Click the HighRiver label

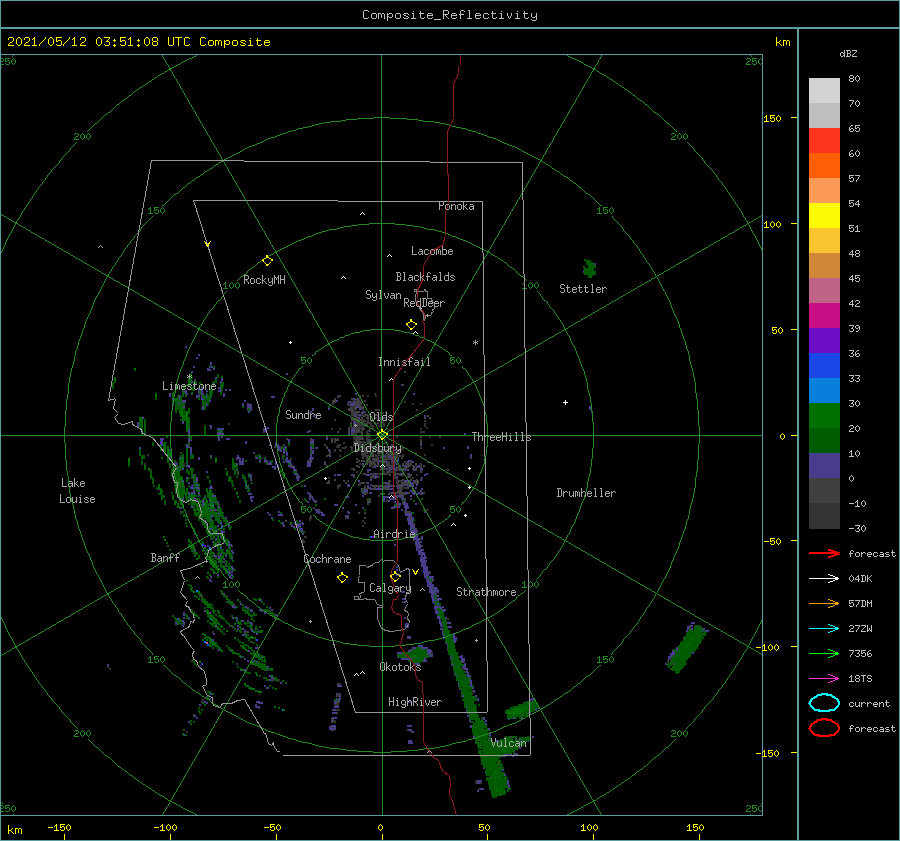pos(414,702)
